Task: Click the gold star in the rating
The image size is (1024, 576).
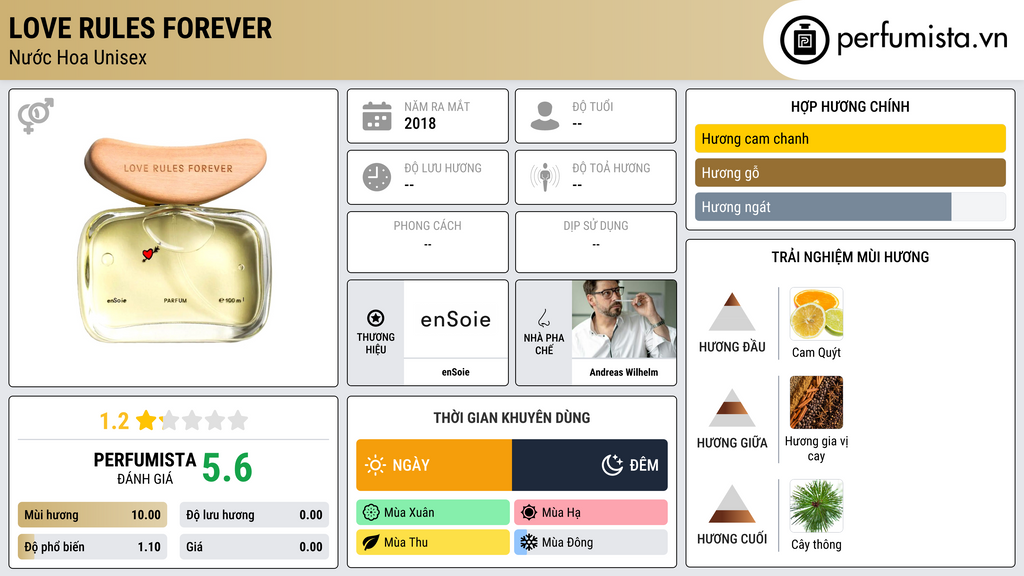Action: coord(146,420)
